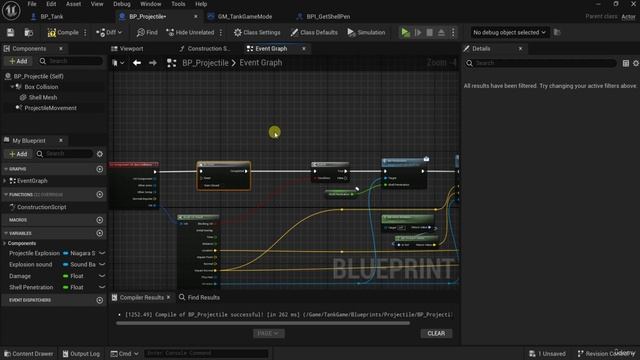
Task: Open Compile options menu
Action: point(85,32)
